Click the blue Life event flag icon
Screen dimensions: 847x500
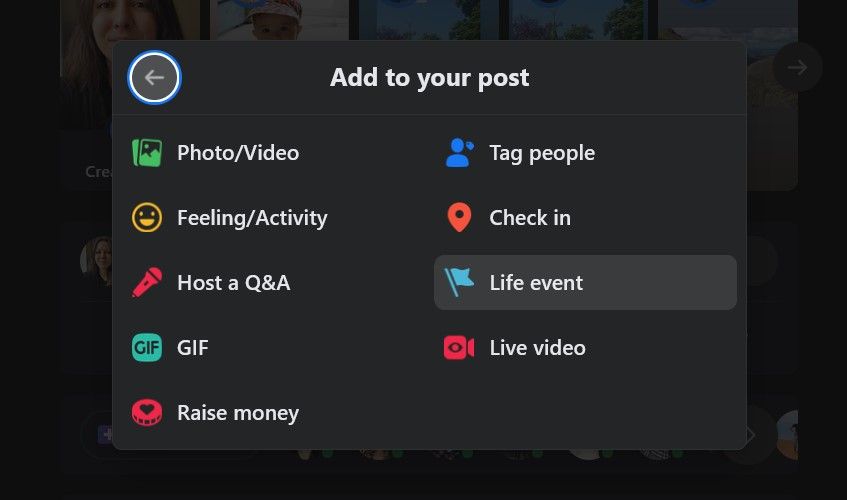click(459, 282)
